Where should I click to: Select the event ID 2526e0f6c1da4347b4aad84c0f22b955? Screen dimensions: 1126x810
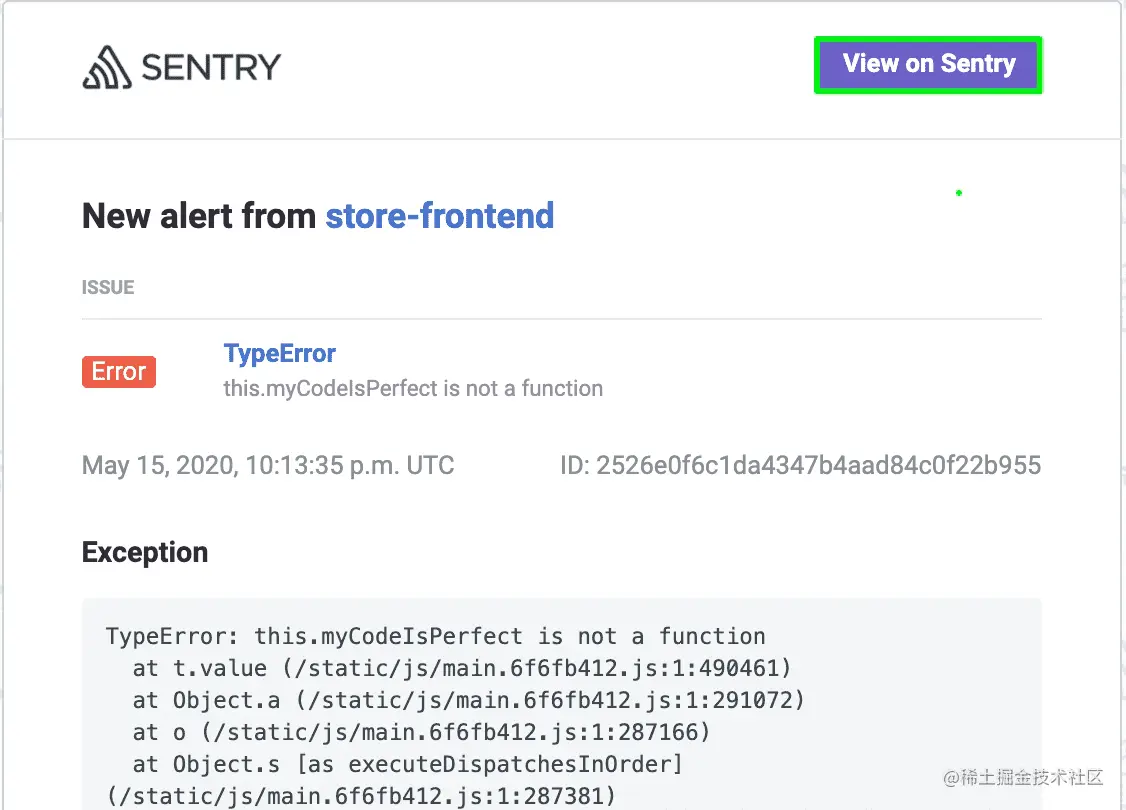coord(800,465)
